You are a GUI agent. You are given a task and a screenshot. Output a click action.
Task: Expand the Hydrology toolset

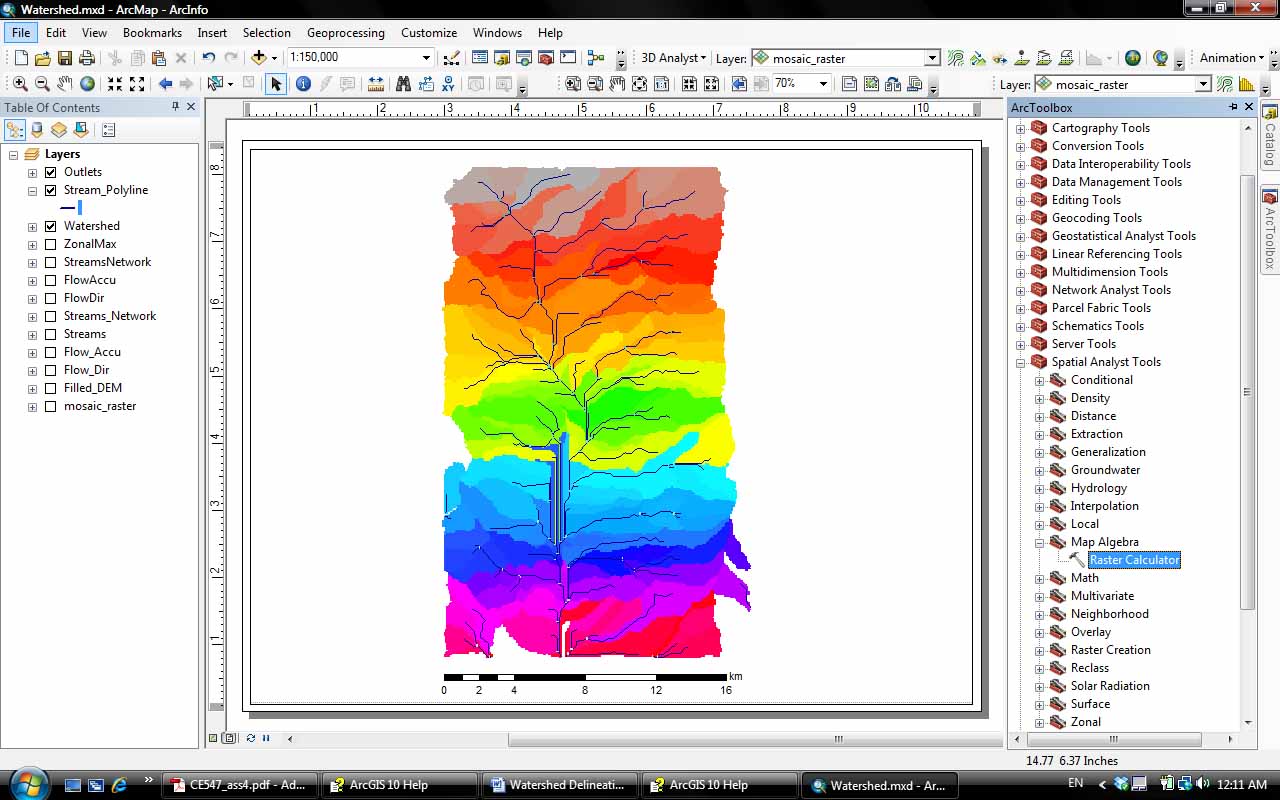tap(1039, 488)
